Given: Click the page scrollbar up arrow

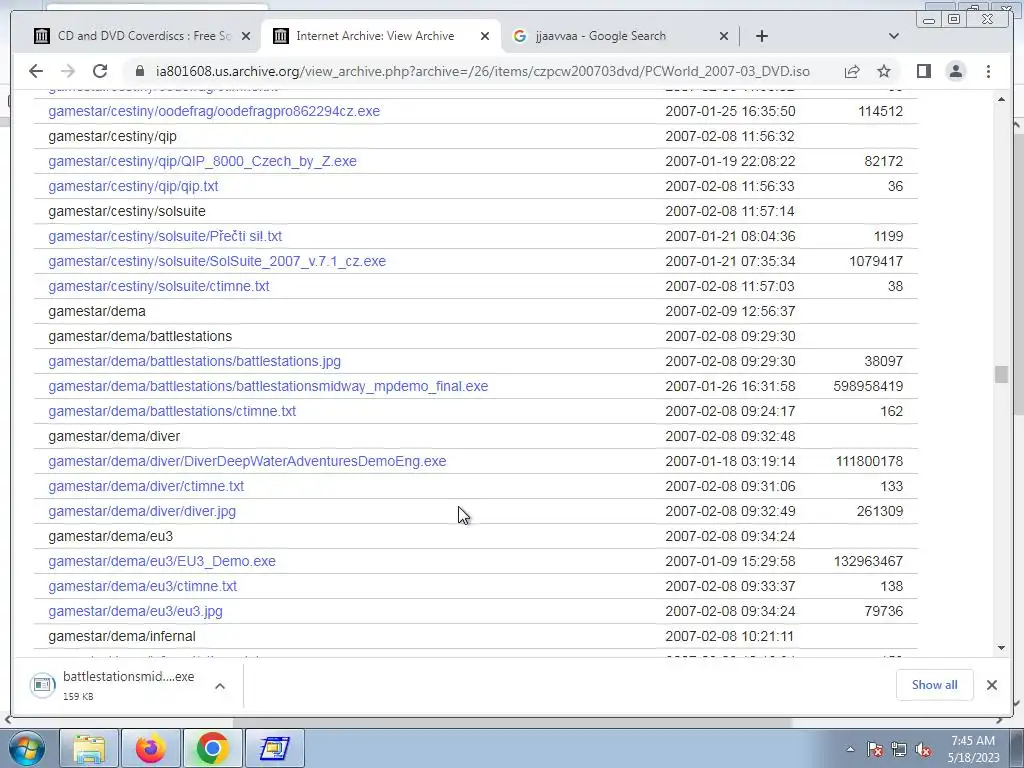Looking at the screenshot, I should tap(1002, 99).
